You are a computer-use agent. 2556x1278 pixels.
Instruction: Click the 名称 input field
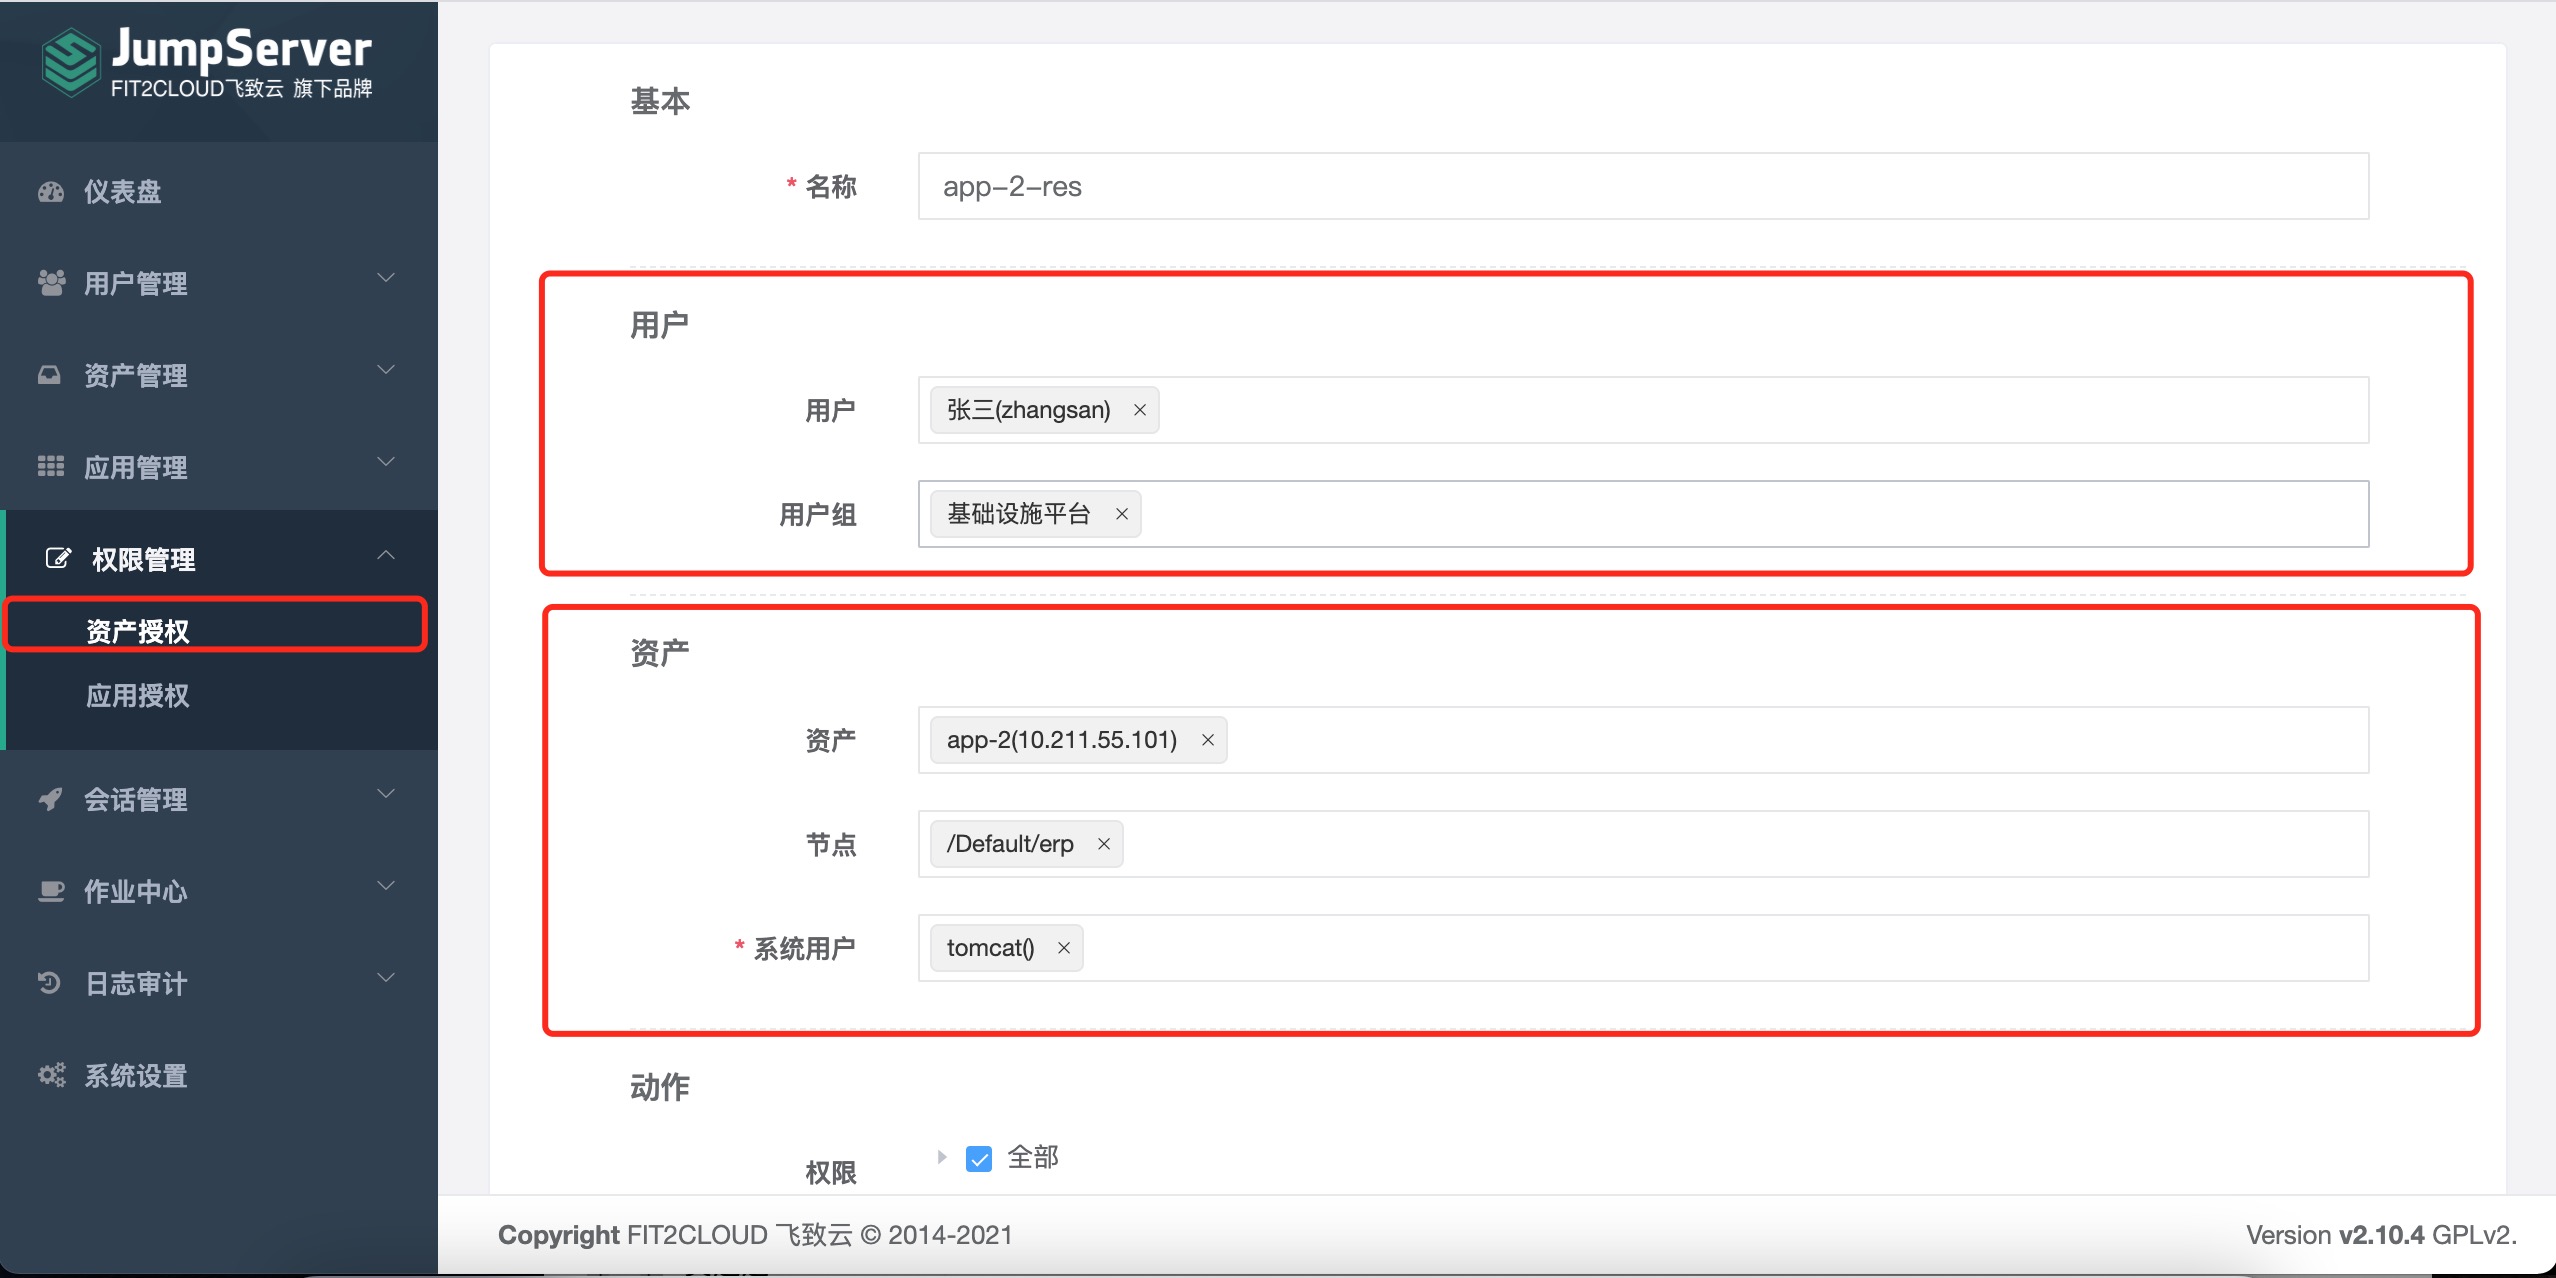(1643, 186)
